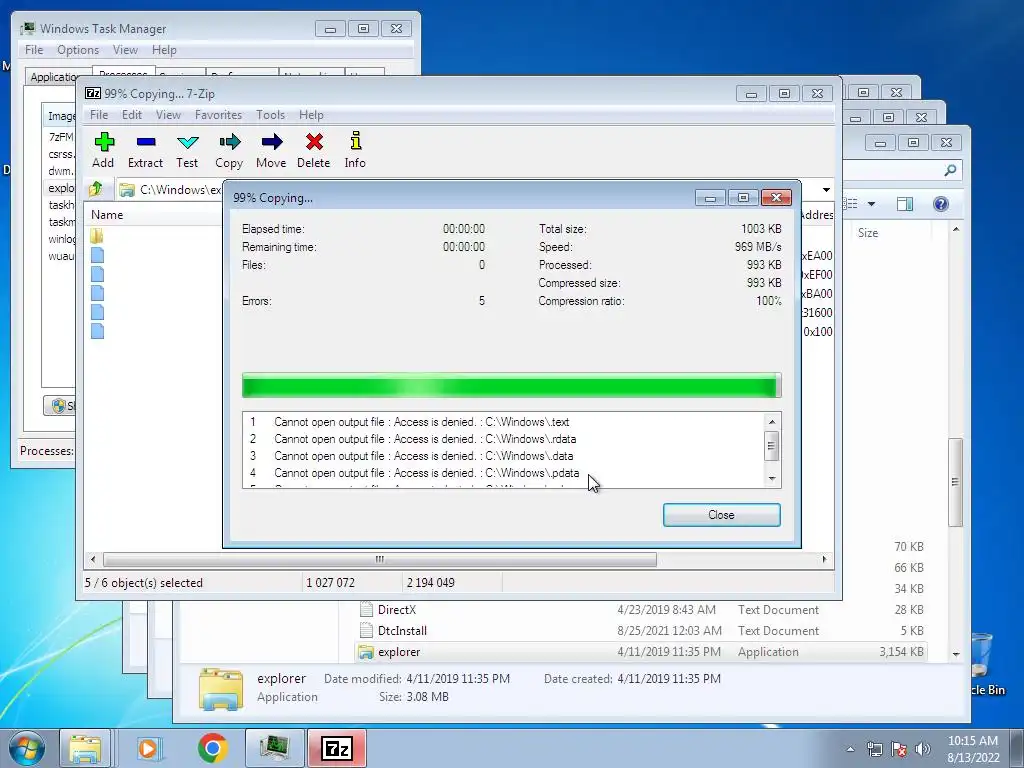Viewport: 1024px width, 768px height.
Task: Click the 7-Zip horizontal scrollbar thumb
Action: click(379, 559)
